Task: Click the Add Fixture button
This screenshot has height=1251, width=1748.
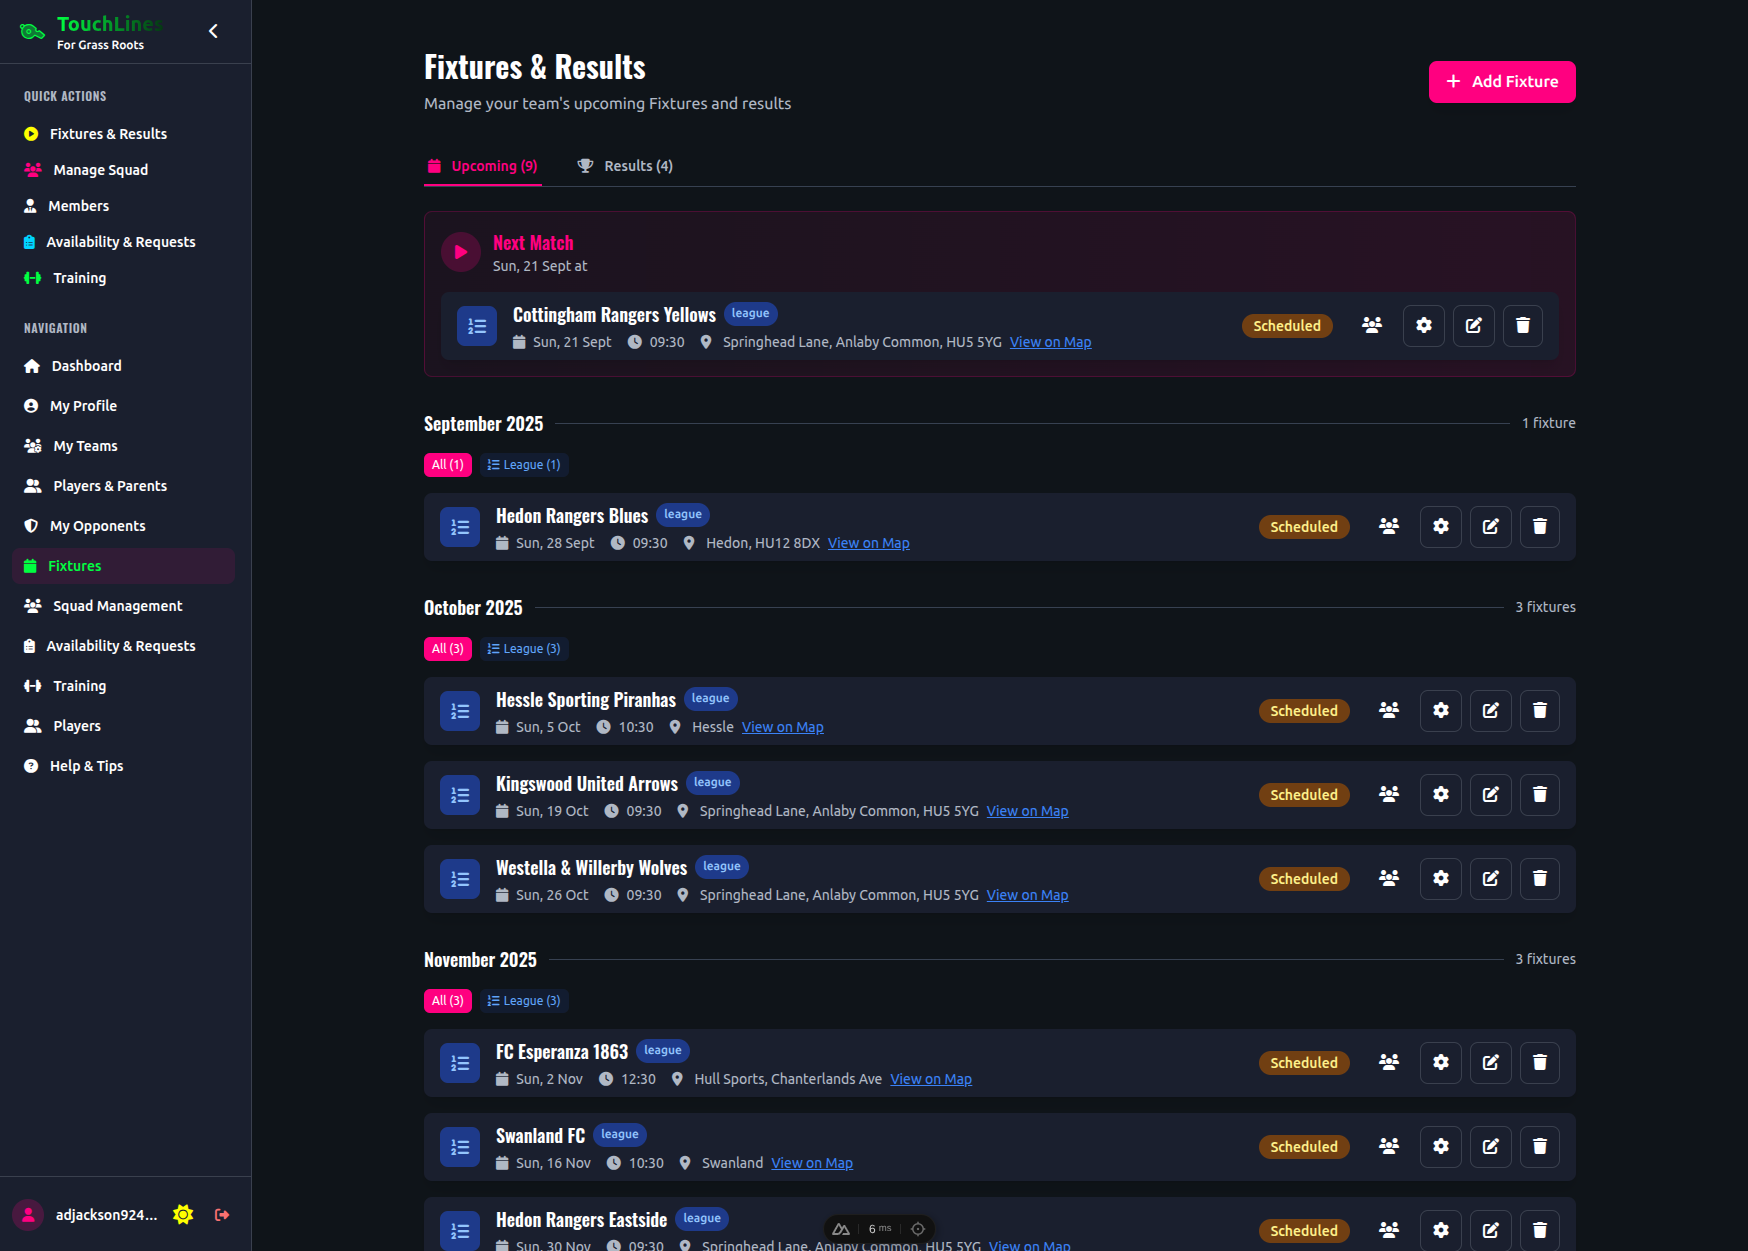Action: [x=1501, y=82]
